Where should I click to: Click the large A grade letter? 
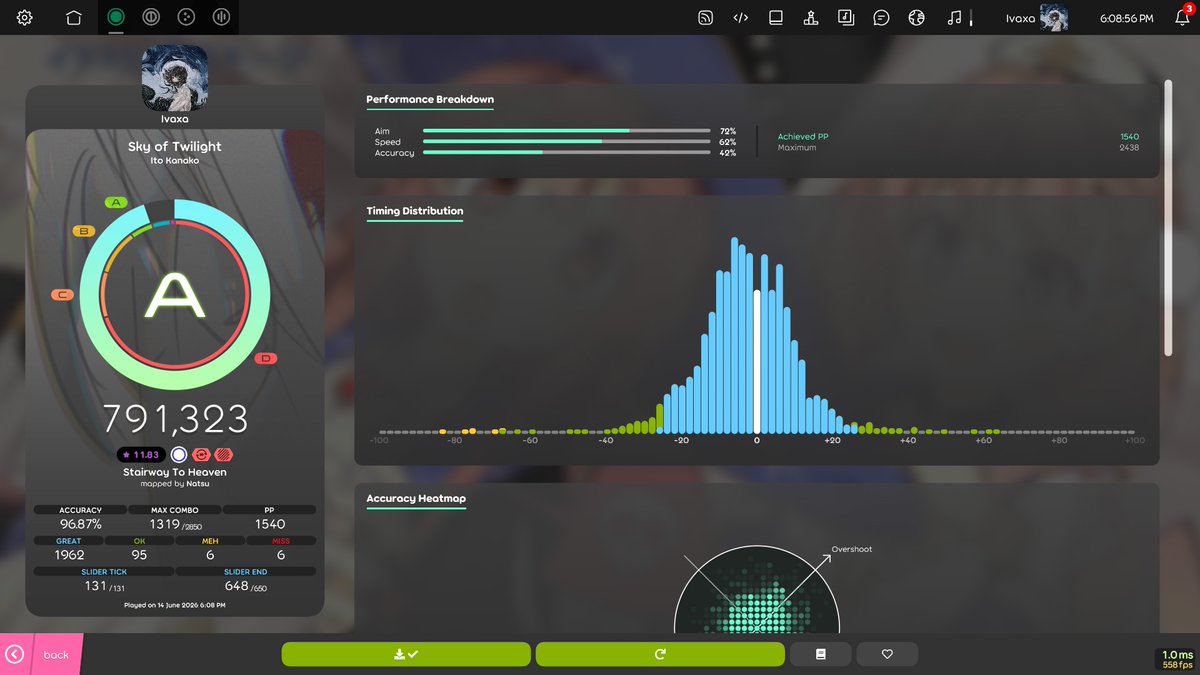coord(175,297)
